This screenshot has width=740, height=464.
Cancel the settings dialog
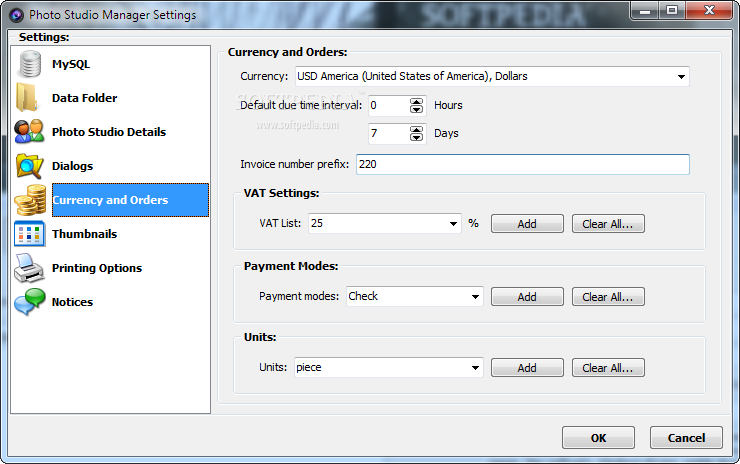pos(686,438)
